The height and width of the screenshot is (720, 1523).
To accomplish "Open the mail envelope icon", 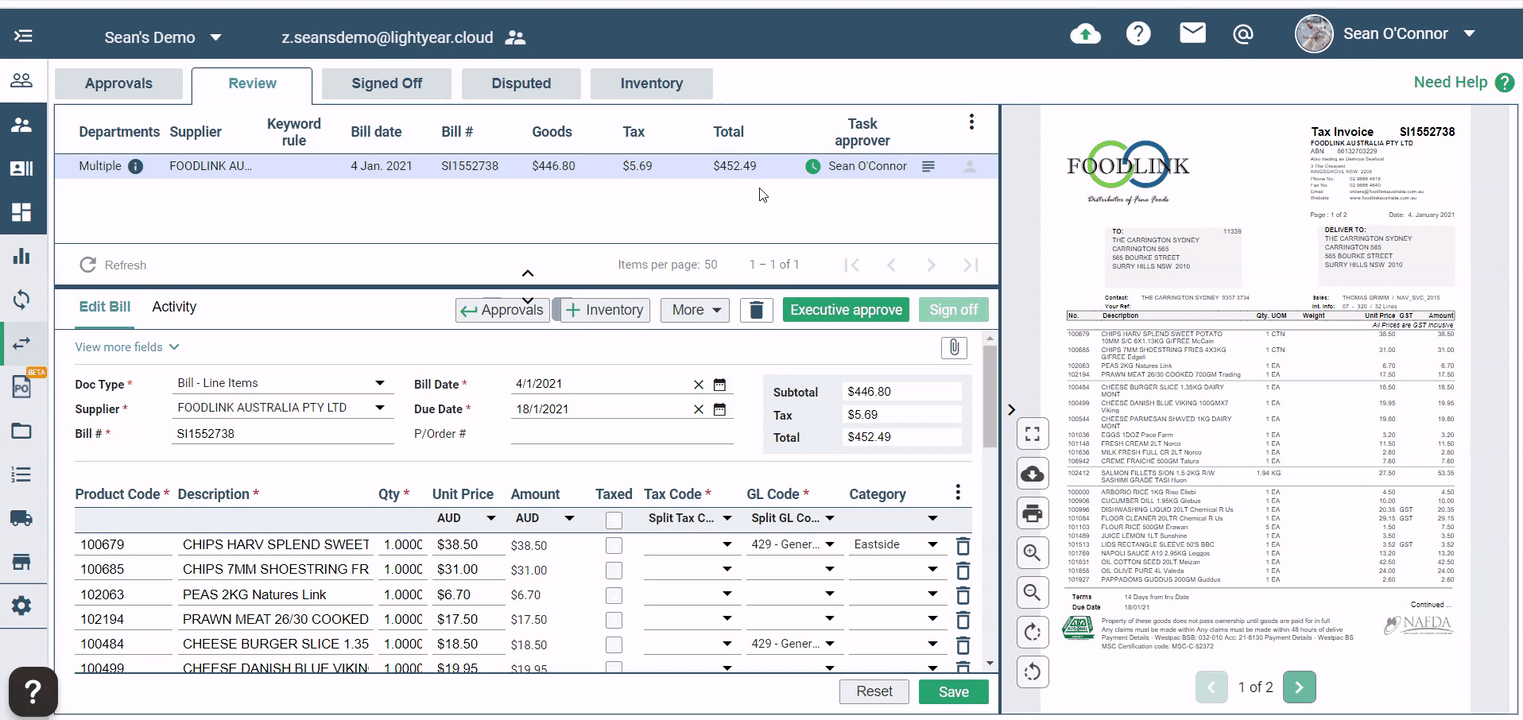I will 1192,34.
